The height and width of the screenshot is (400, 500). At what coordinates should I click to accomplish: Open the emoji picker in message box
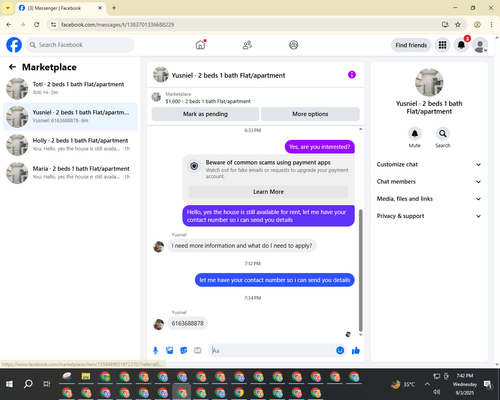(x=340, y=350)
